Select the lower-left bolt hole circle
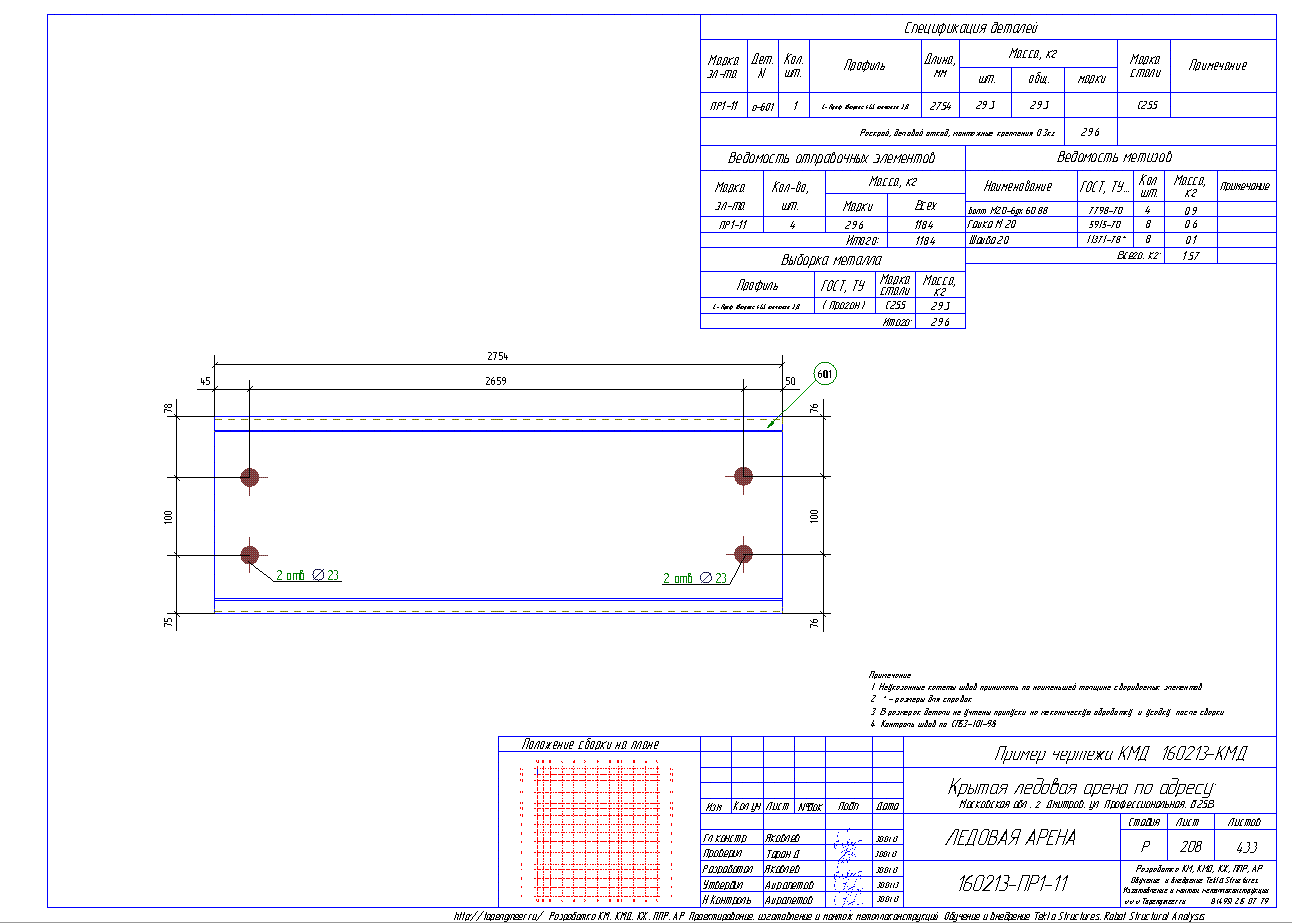1292x923 pixels. (x=250, y=554)
